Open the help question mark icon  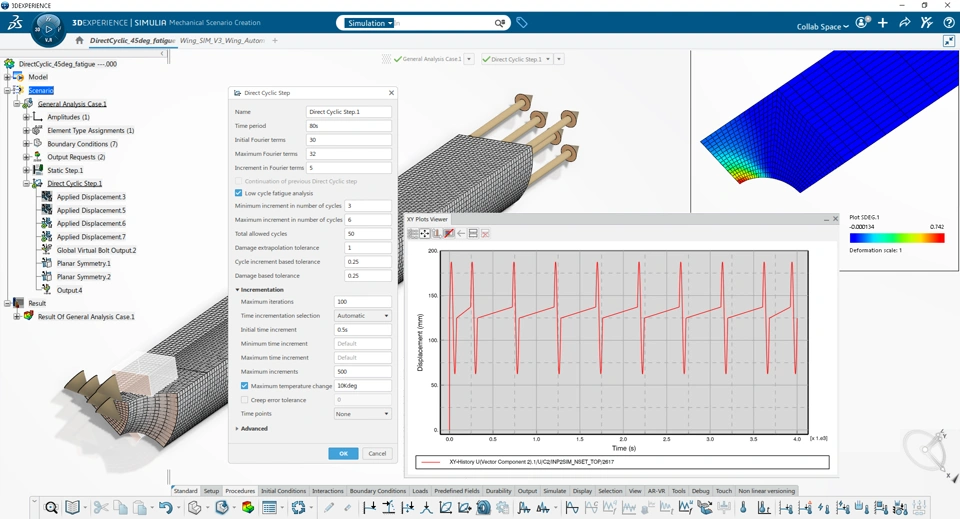tap(949, 23)
